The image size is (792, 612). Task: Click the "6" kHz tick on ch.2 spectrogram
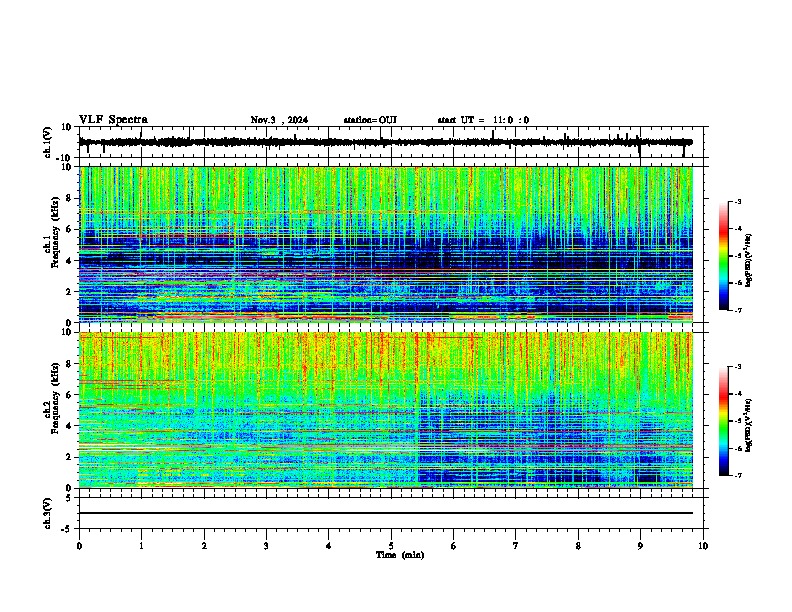(70, 395)
